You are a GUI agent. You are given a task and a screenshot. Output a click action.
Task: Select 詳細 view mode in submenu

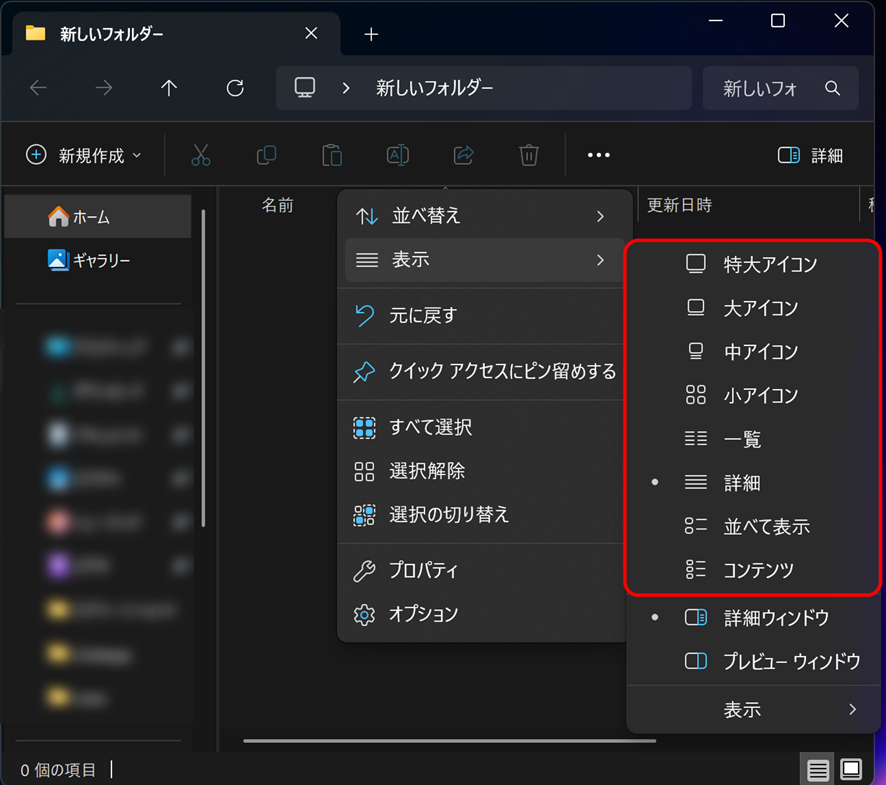(742, 483)
